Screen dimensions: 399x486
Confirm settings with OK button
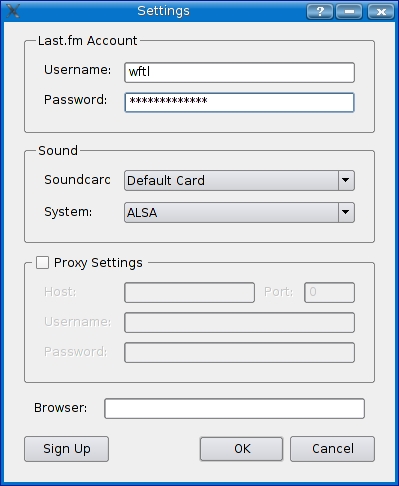pos(241,449)
